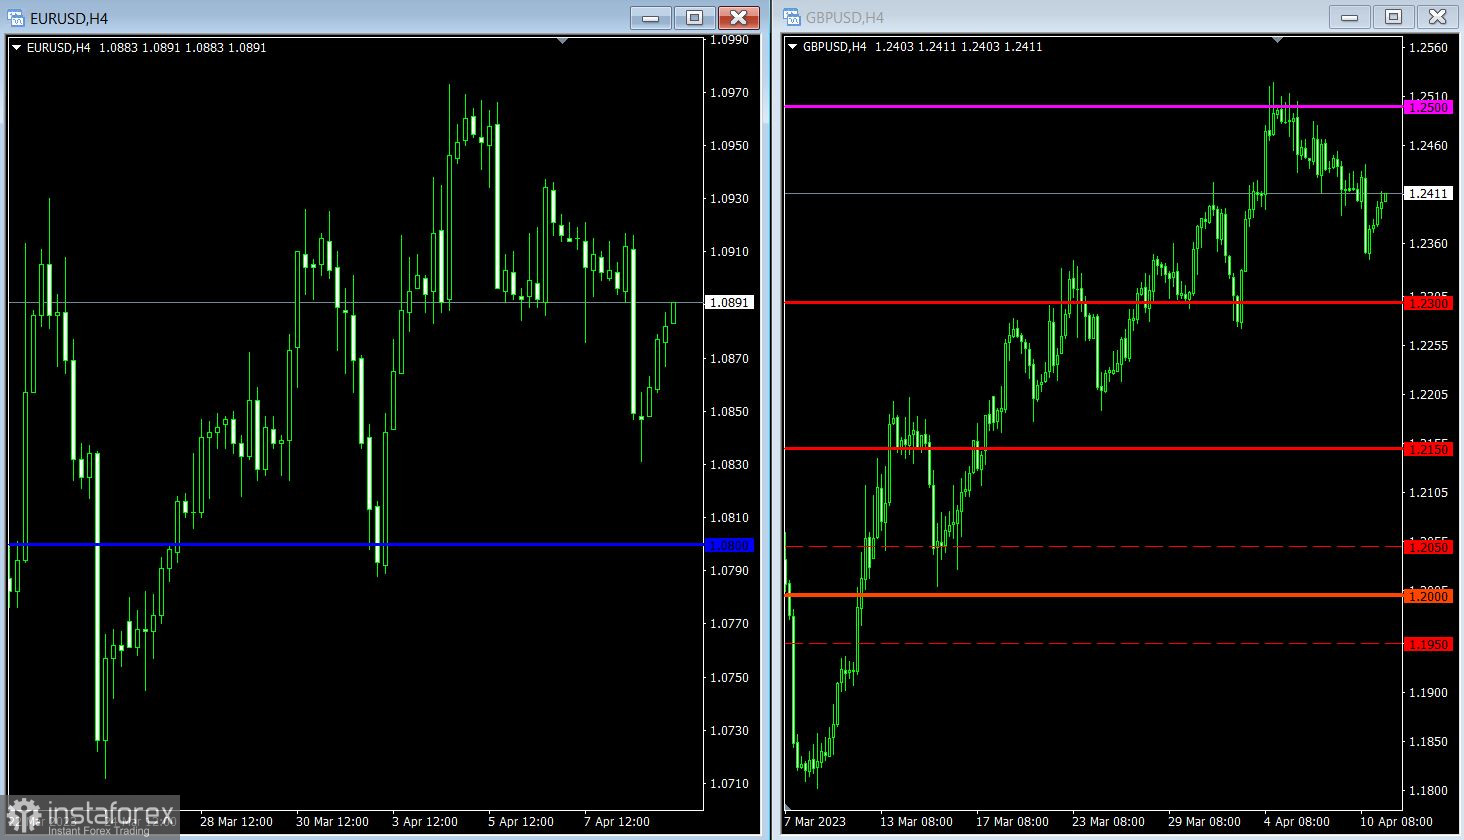Click the 28 Mar 12:00 time label
Screen dimensions: 1464x840
tap(236, 822)
